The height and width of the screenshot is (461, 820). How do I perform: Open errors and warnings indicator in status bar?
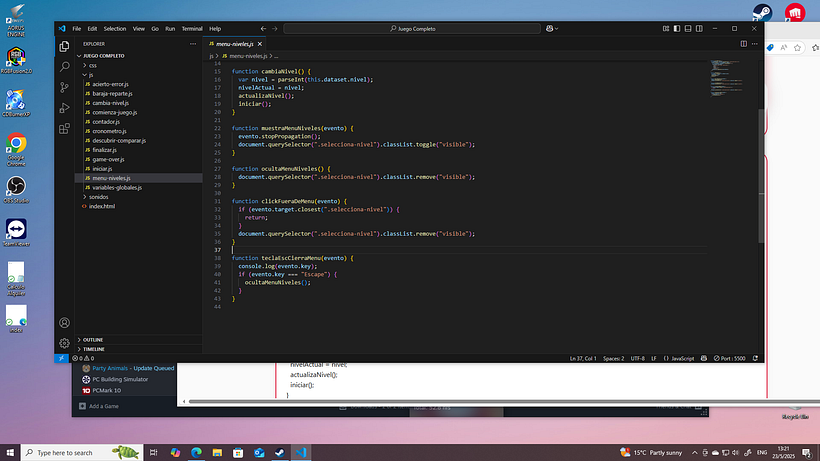83,359
